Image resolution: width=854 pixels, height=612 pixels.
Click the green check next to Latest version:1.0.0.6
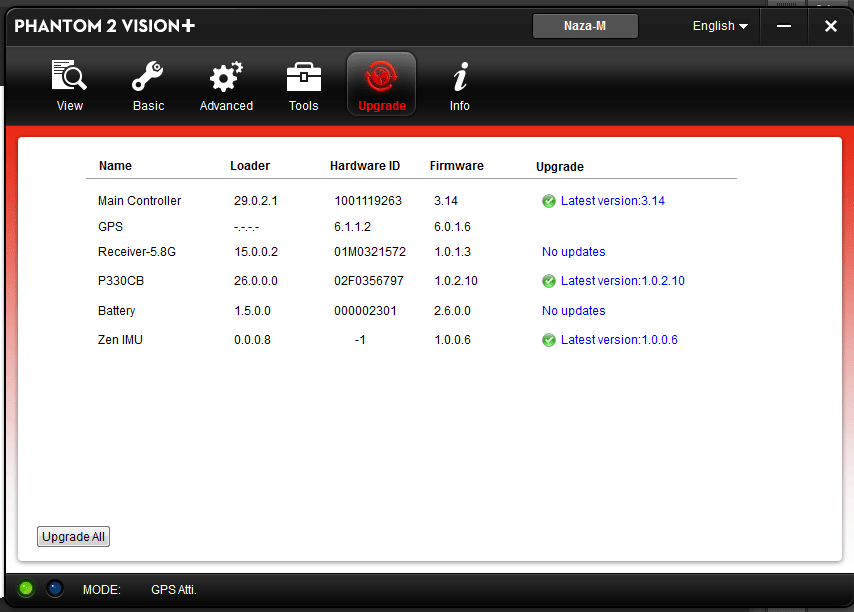pyautogui.click(x=548, y=340)
